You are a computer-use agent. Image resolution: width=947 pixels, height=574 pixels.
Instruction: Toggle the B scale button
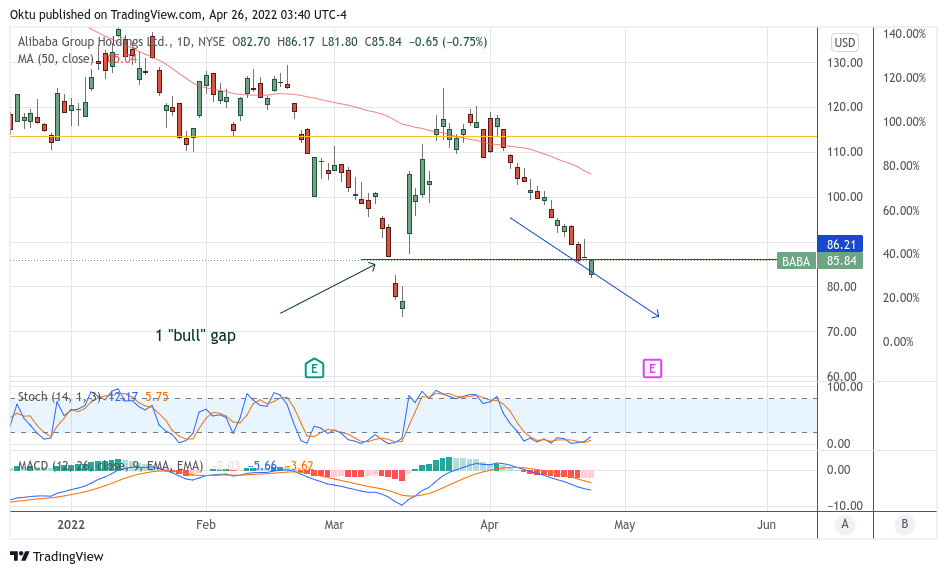coord(904,524)
